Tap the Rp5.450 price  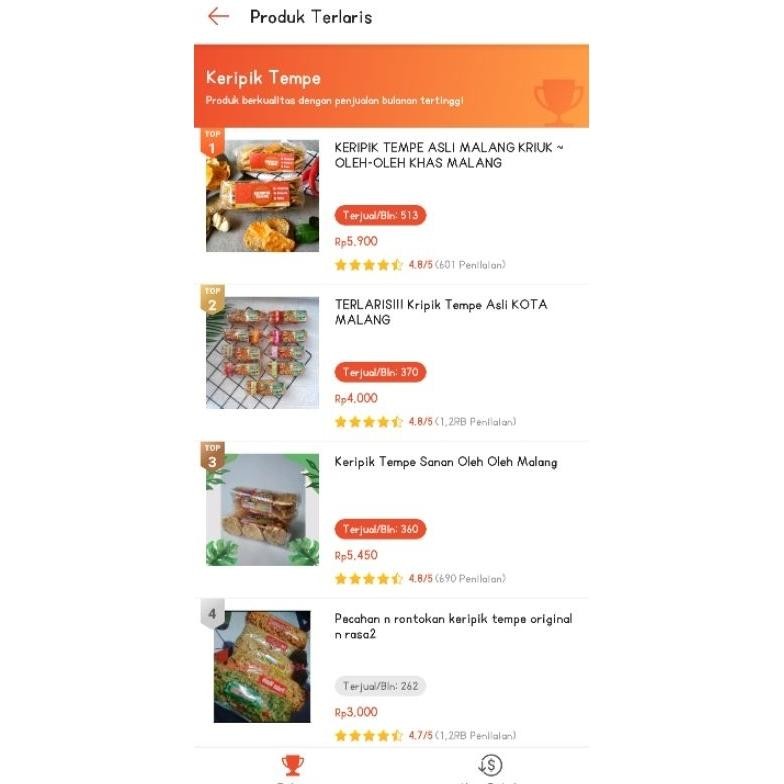point(356,555)
